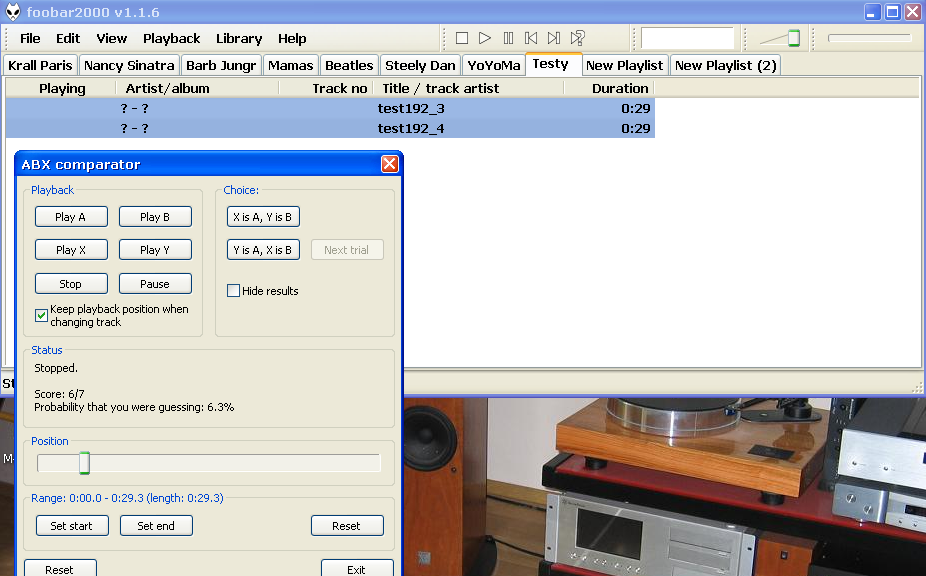The width and height of the screenshot is (926, 576).
Task: Click the Pause icon in main toolbar
Action: click(508, 38)
